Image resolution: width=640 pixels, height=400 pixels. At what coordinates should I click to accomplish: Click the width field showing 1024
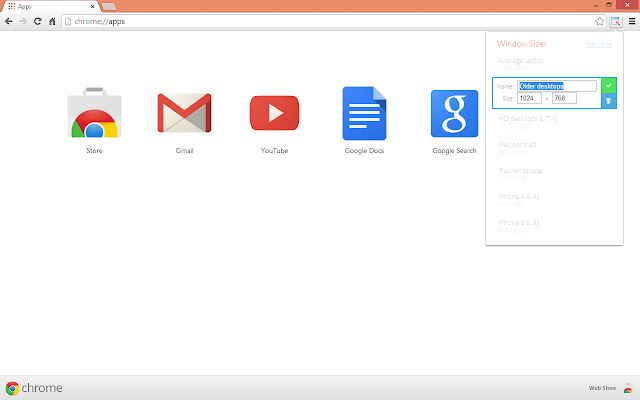coord(529,98)
